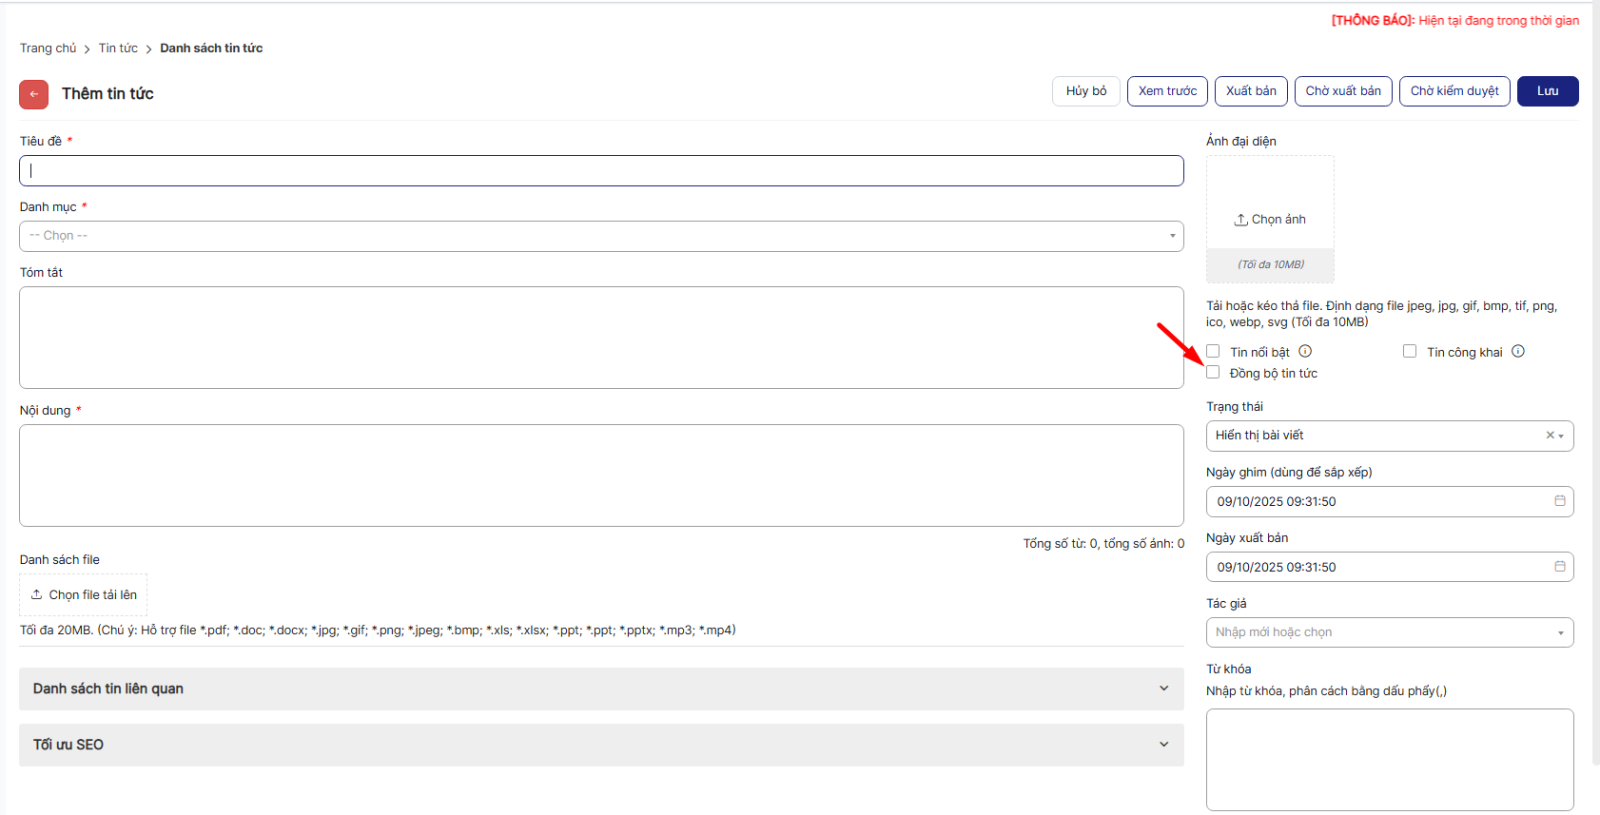Open calendar icon in Ngày xuất bản field
The image size is (1600, 815).
pos(1559,566)
